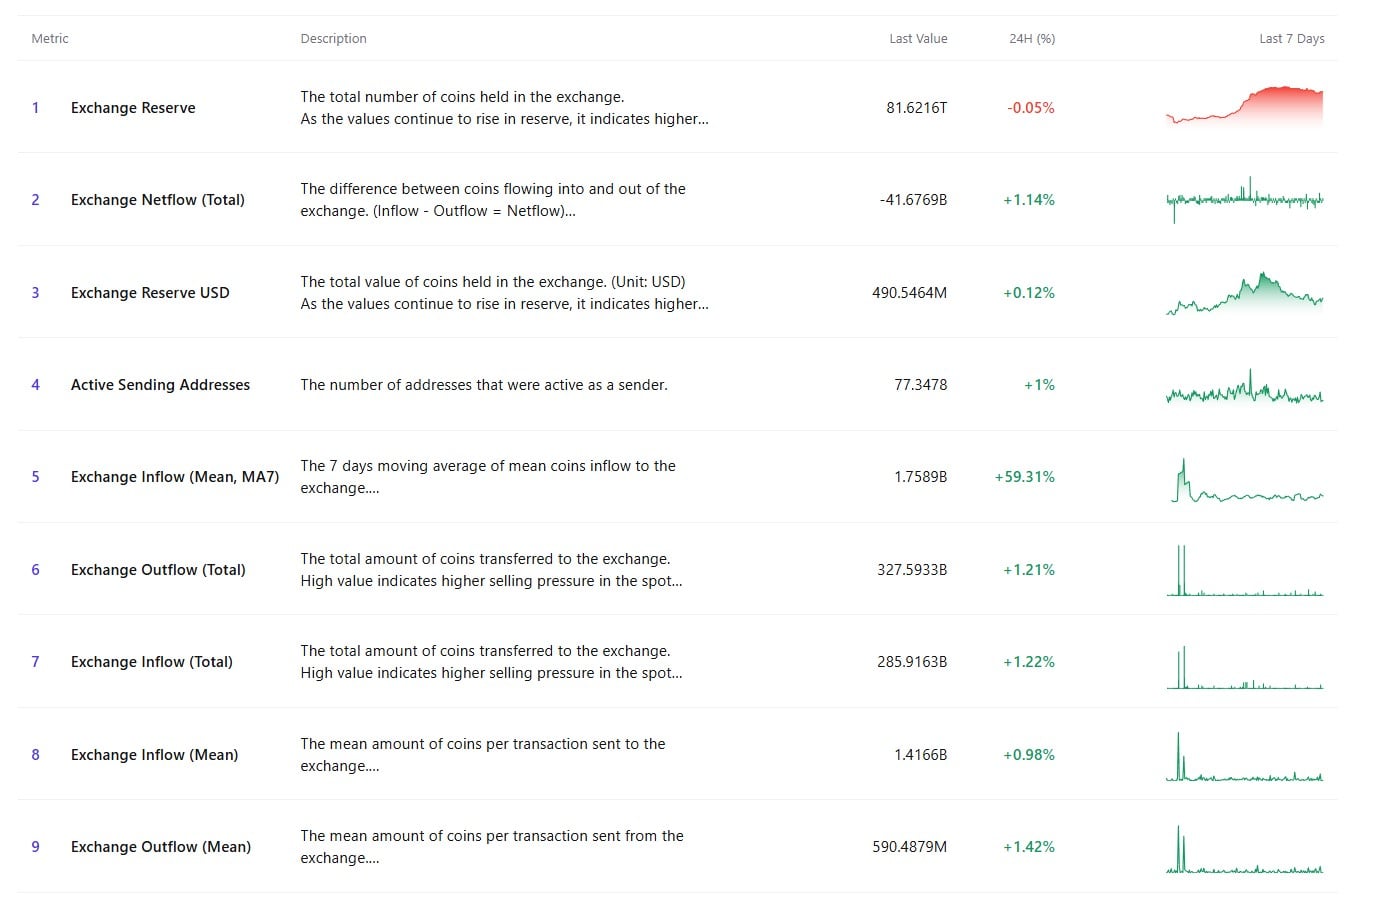Screen dimensions: 1383x915
Task: Select the Exchange Netflow (Total) metric
Action: click(157, 199)
